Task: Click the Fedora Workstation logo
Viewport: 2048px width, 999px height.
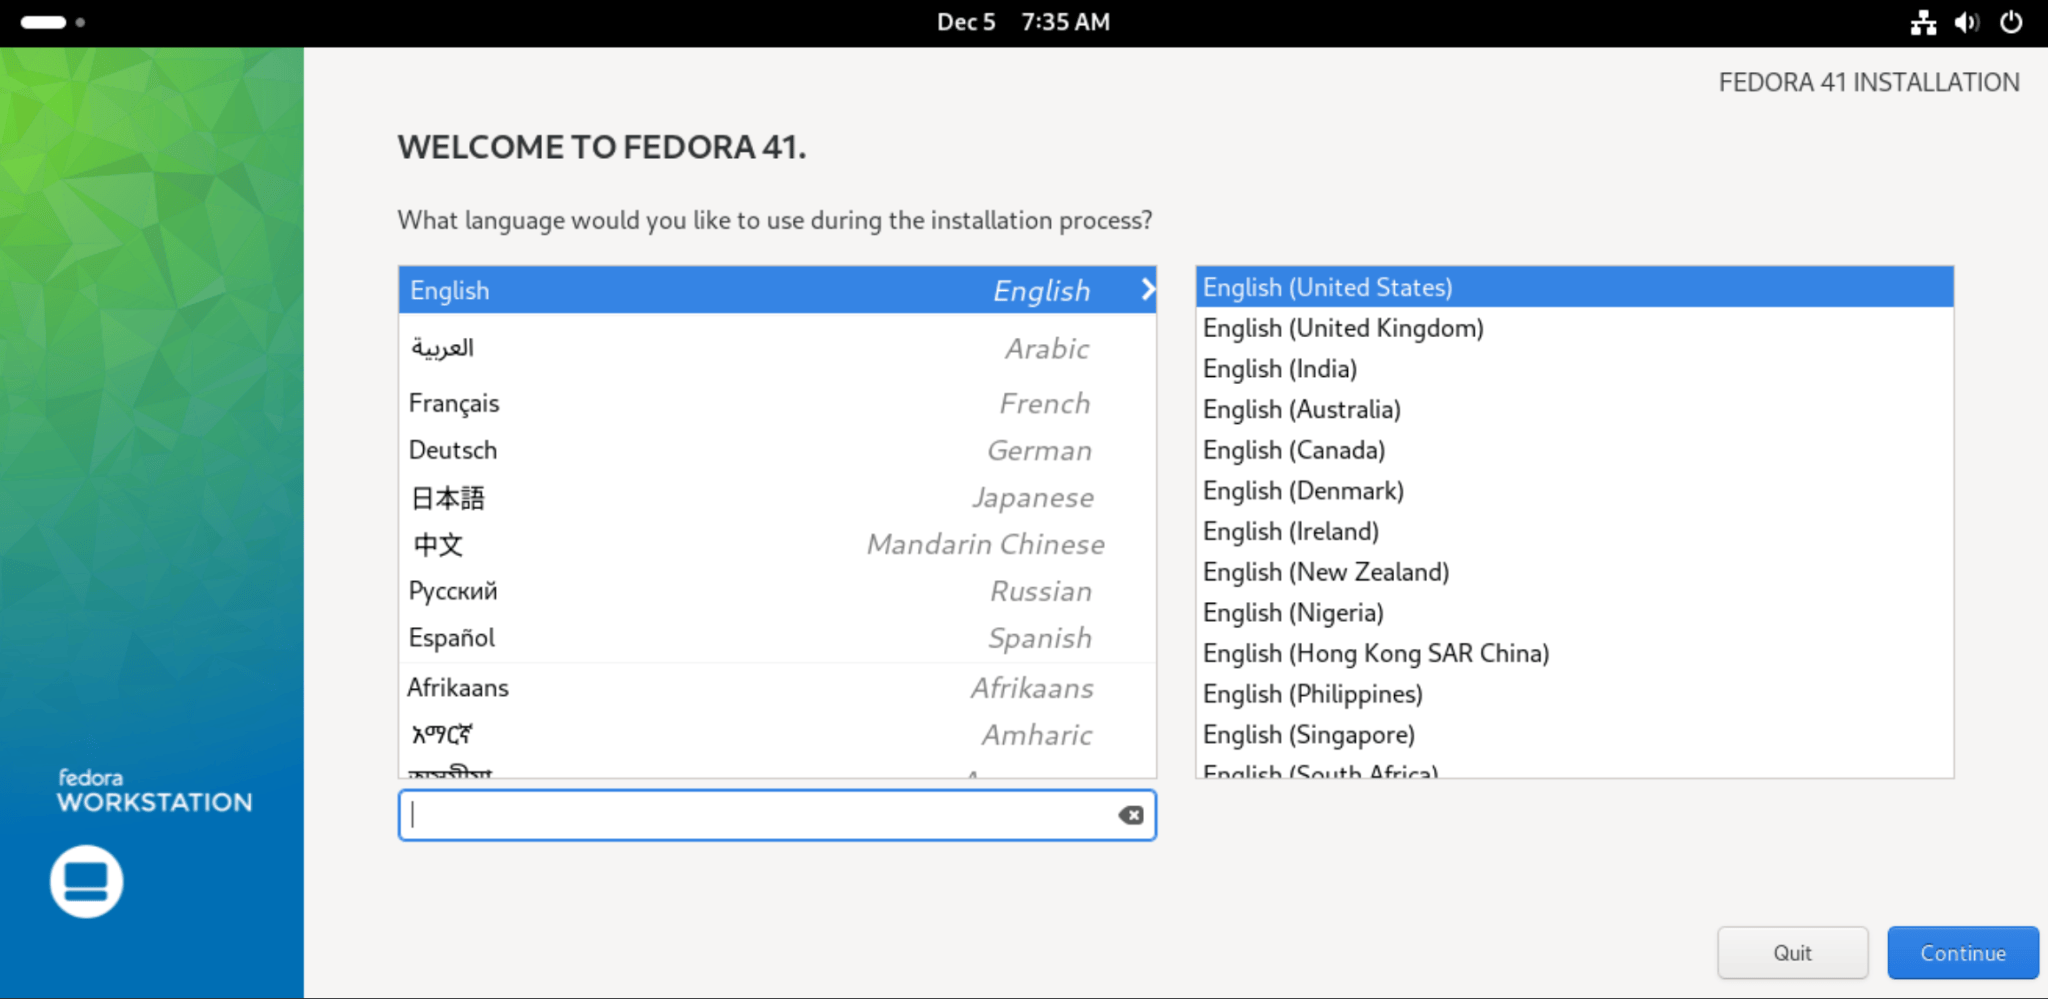Action: 86,880
